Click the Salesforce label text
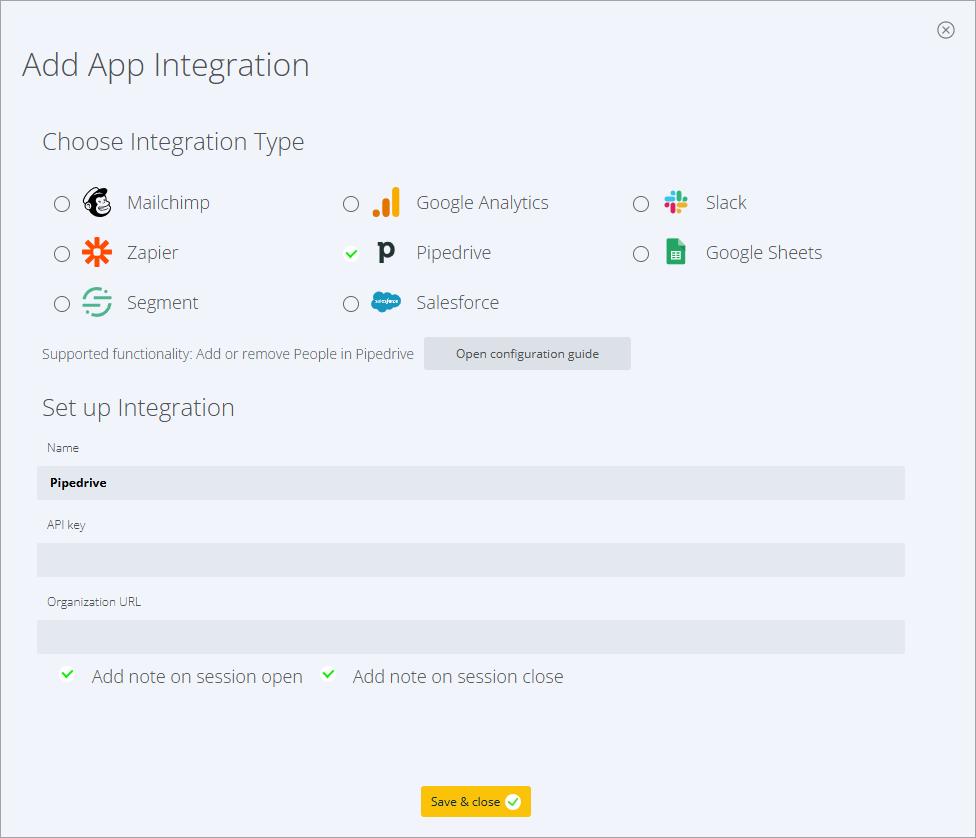 458,303
